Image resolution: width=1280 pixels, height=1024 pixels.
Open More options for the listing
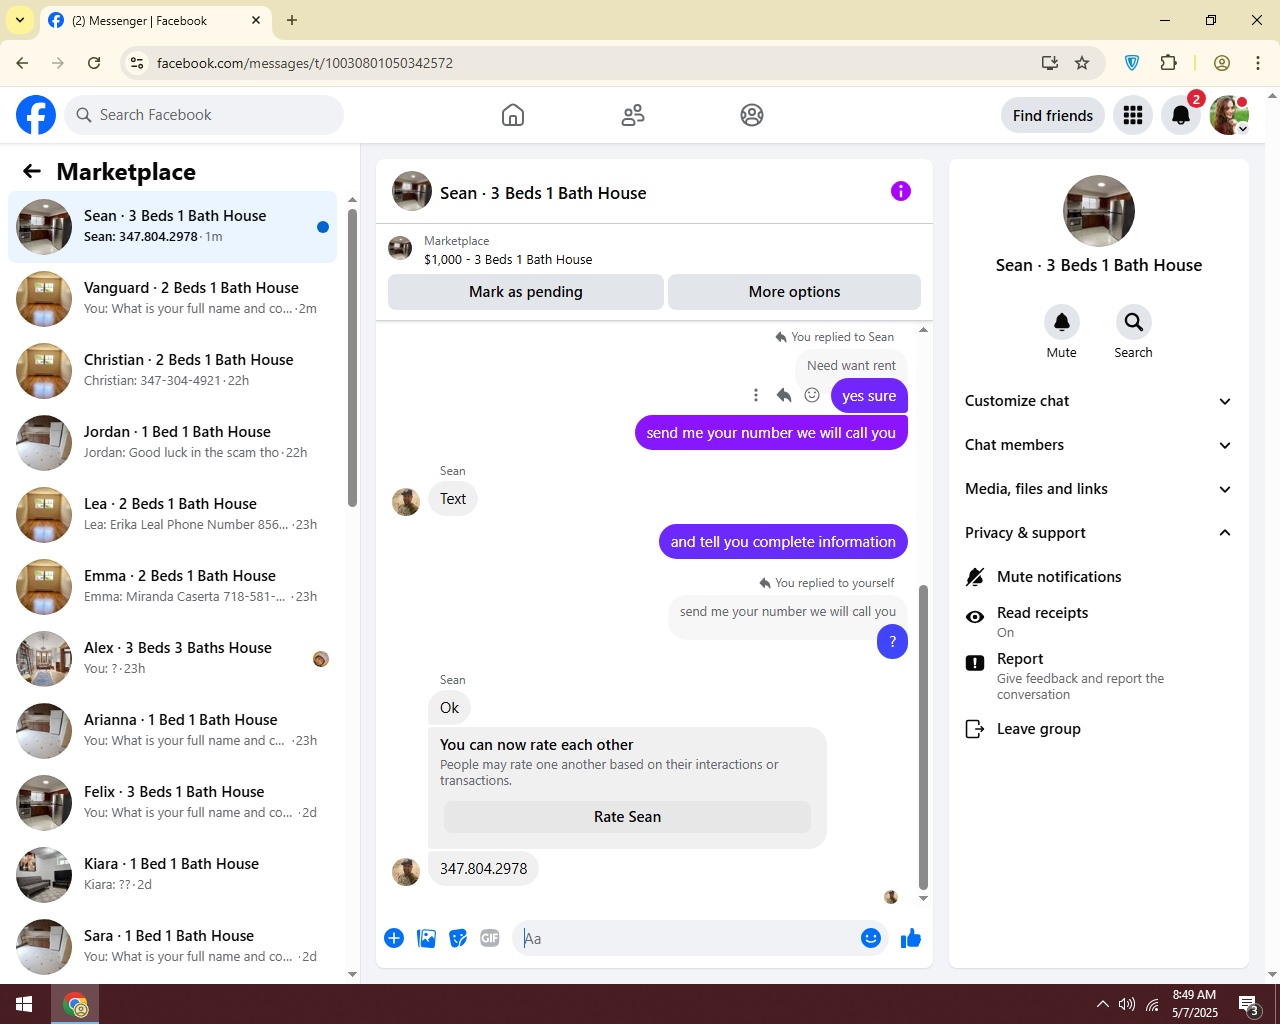click(x=794, y=292)
